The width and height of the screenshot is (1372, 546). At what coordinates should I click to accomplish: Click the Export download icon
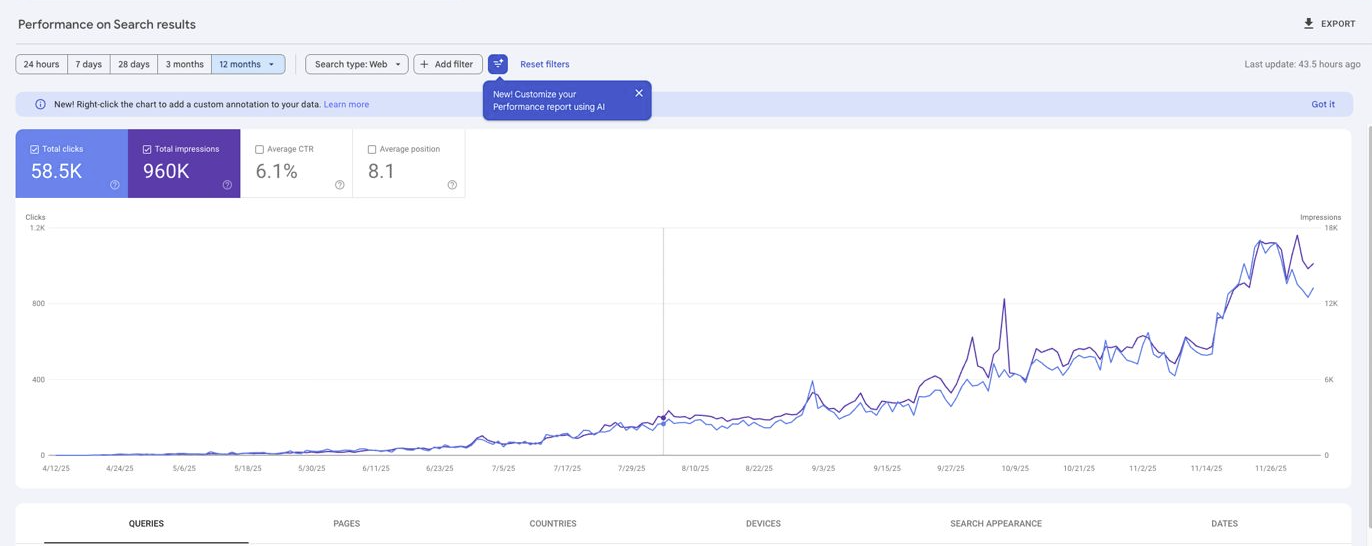coord(1308,24)
